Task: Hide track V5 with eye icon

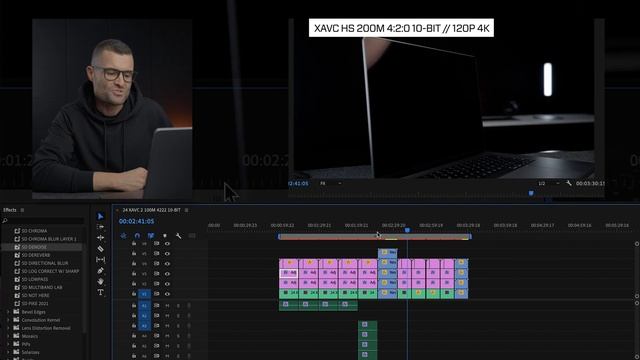Action: click(x=167, y=253)
